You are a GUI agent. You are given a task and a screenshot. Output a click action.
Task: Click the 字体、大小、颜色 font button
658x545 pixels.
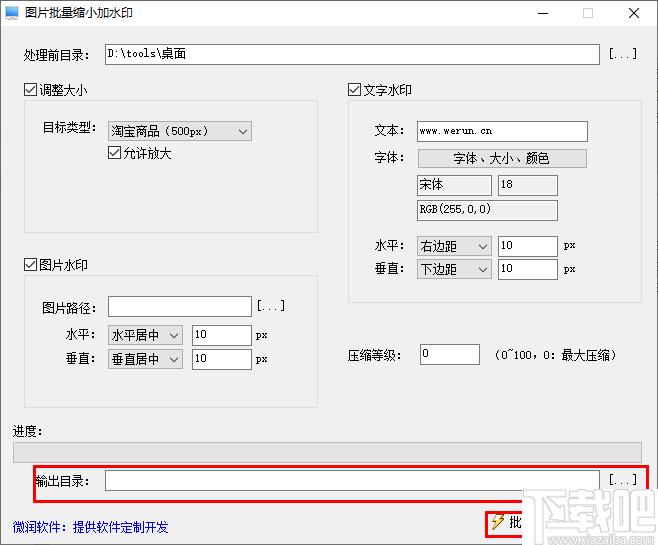[502, 158]
